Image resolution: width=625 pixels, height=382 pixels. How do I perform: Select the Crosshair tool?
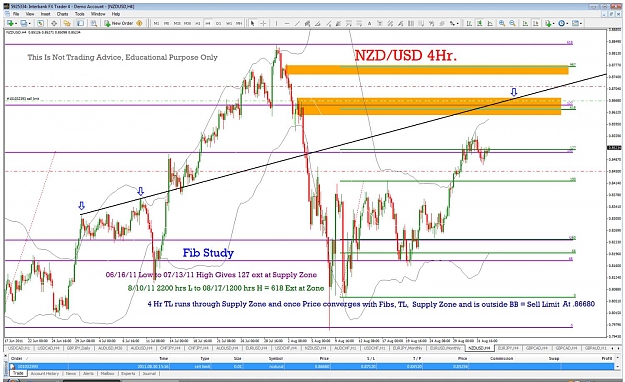pyautogui.click(x=263, y=24)
